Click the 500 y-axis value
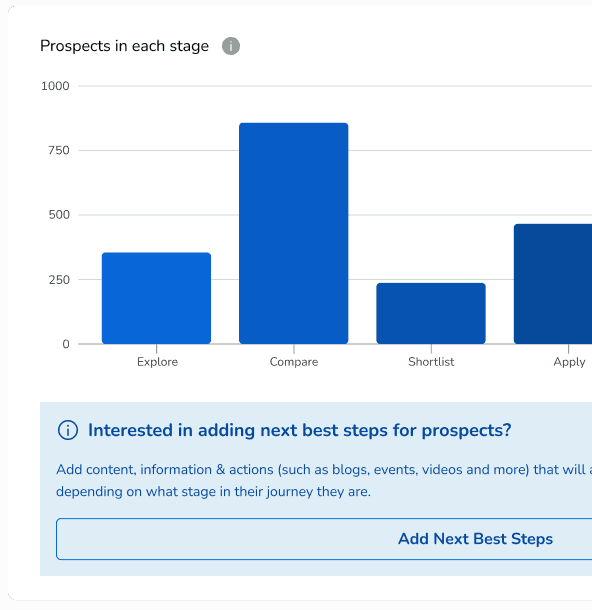This screenshot has width=592, height=610. [59, 215]
